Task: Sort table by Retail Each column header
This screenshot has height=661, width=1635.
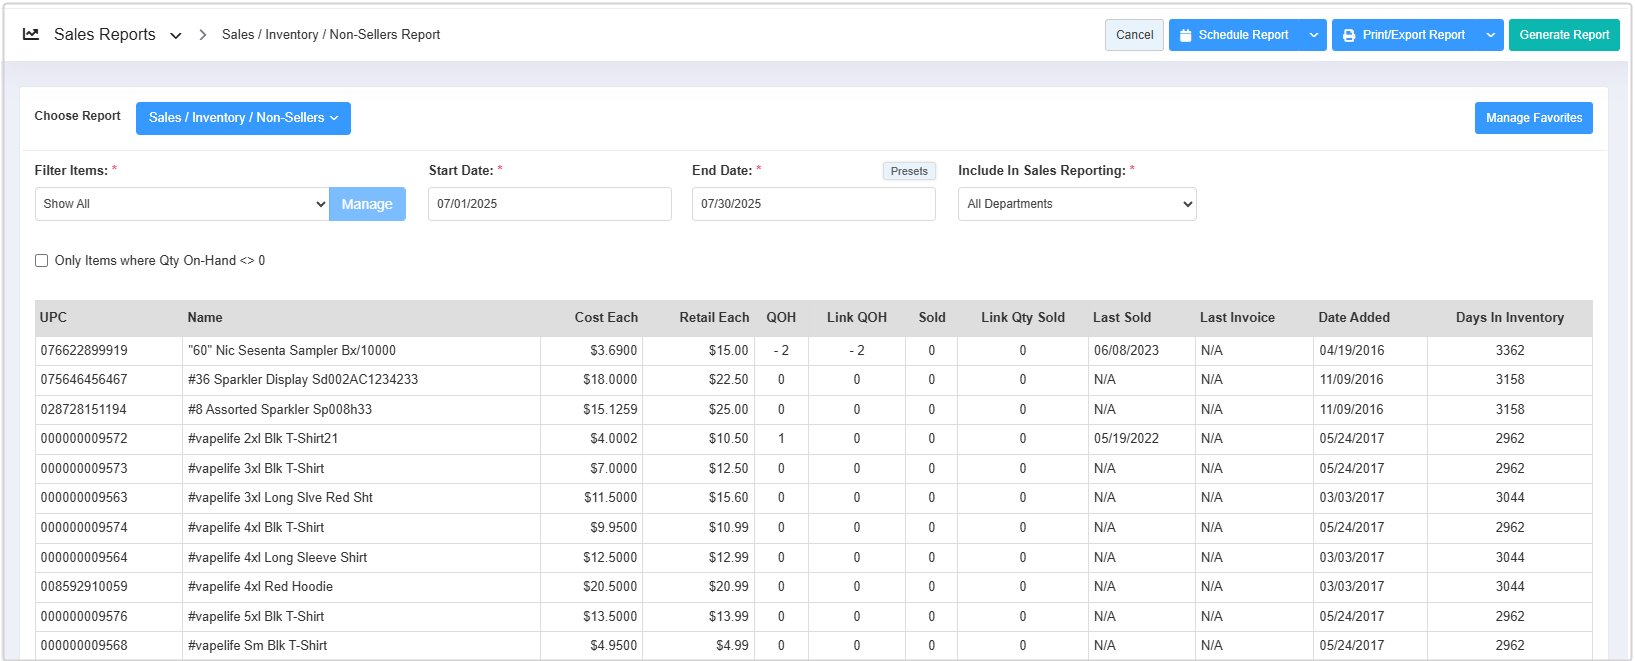Action: [713, 318]
